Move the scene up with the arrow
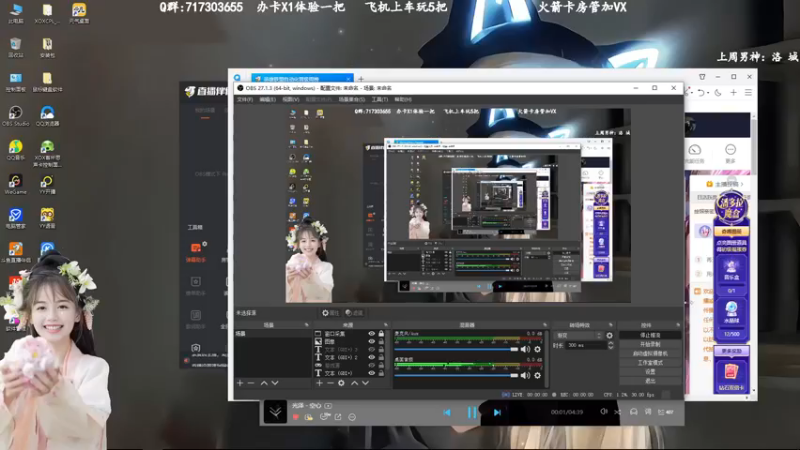This screenshot has height=450, width=800. (x=264, y=383)
